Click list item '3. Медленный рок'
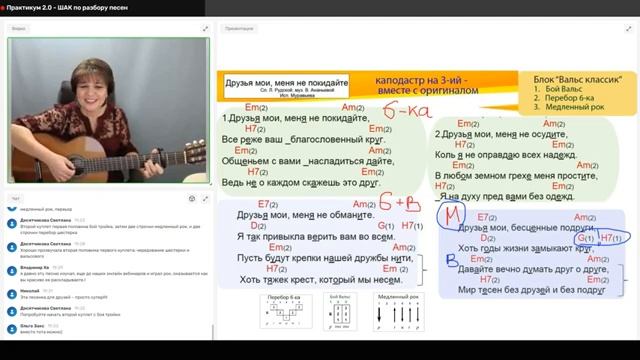This screenshot has width=640, height=360. (x=569, y=107)
